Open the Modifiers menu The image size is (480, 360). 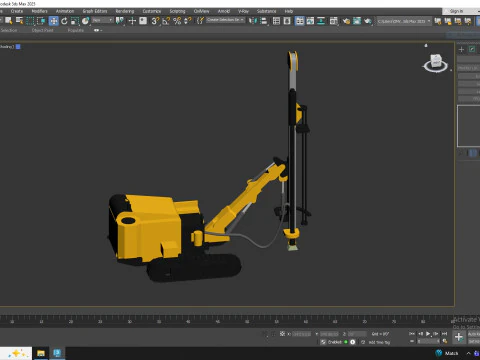(x=39, y=11)
